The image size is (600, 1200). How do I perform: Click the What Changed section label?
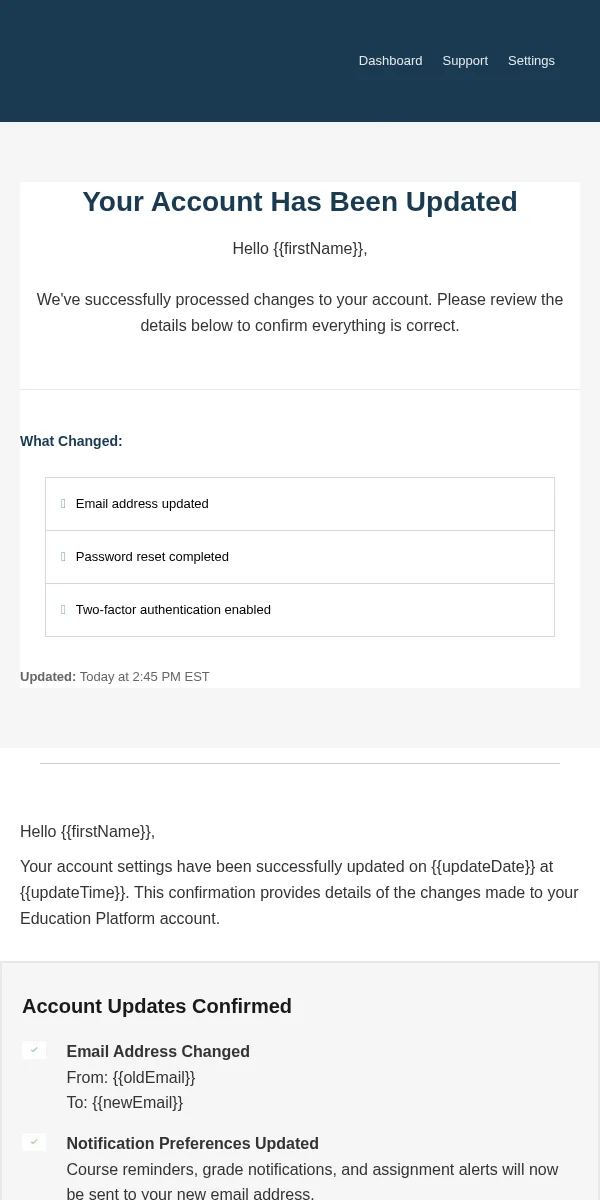(x=71, y=441)
